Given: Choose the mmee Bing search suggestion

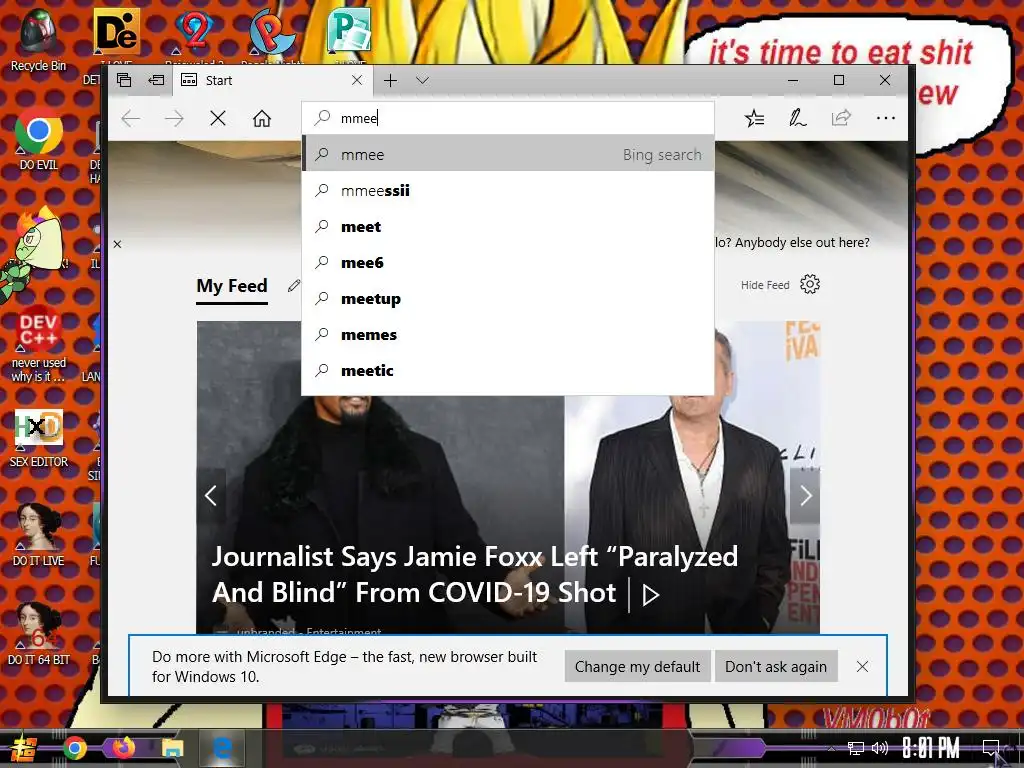Looking at the screenshot, I should [x=508, y=155].
